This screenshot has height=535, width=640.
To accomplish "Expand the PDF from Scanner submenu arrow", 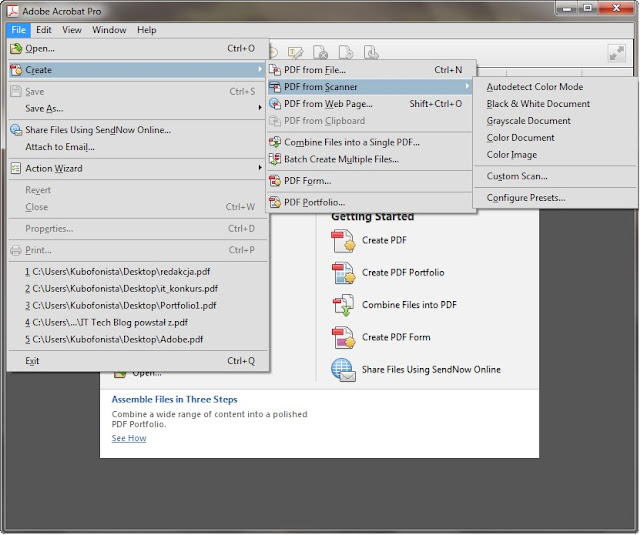I will coord(467,86).
